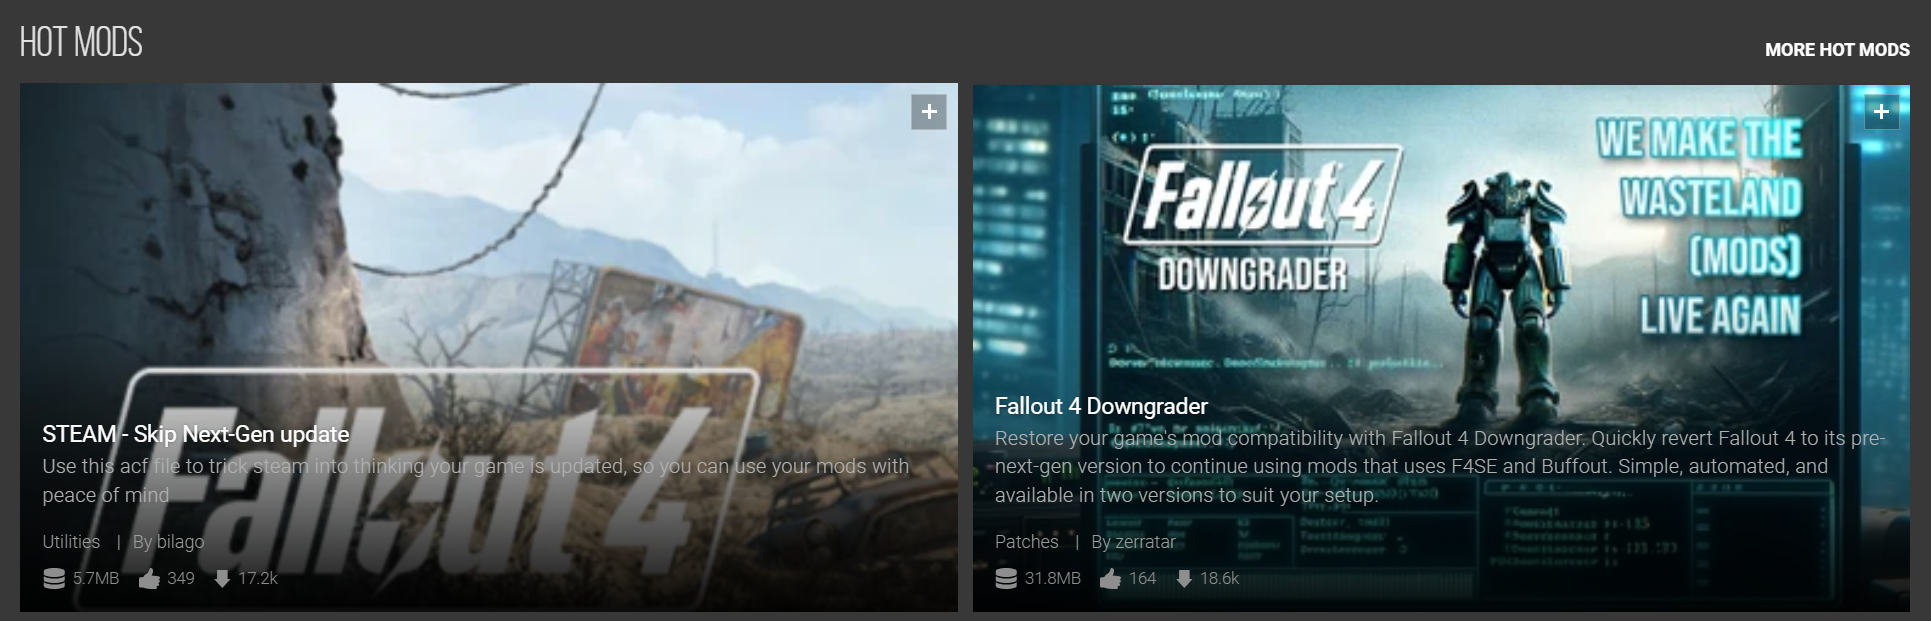Click thumbs-up icon beside 349 endorsements

coord(149,579)
